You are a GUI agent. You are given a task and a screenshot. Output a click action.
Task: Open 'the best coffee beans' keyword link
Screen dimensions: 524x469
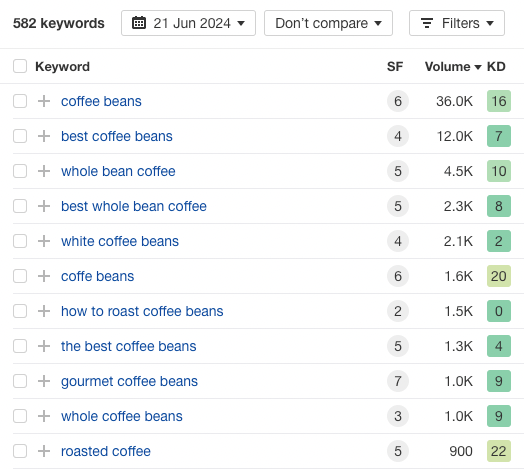click(129, 346)
